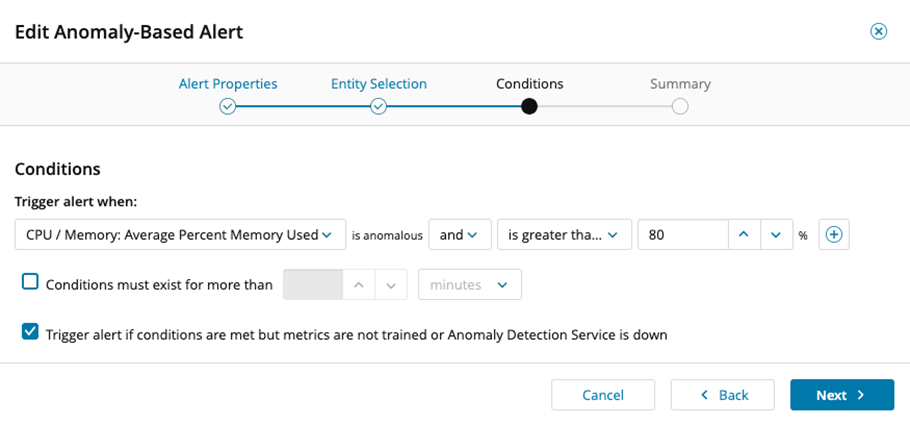The image size is (910, 425).
Task: Click the Alert Properties step checkmark circle
Action: point(227,106)
